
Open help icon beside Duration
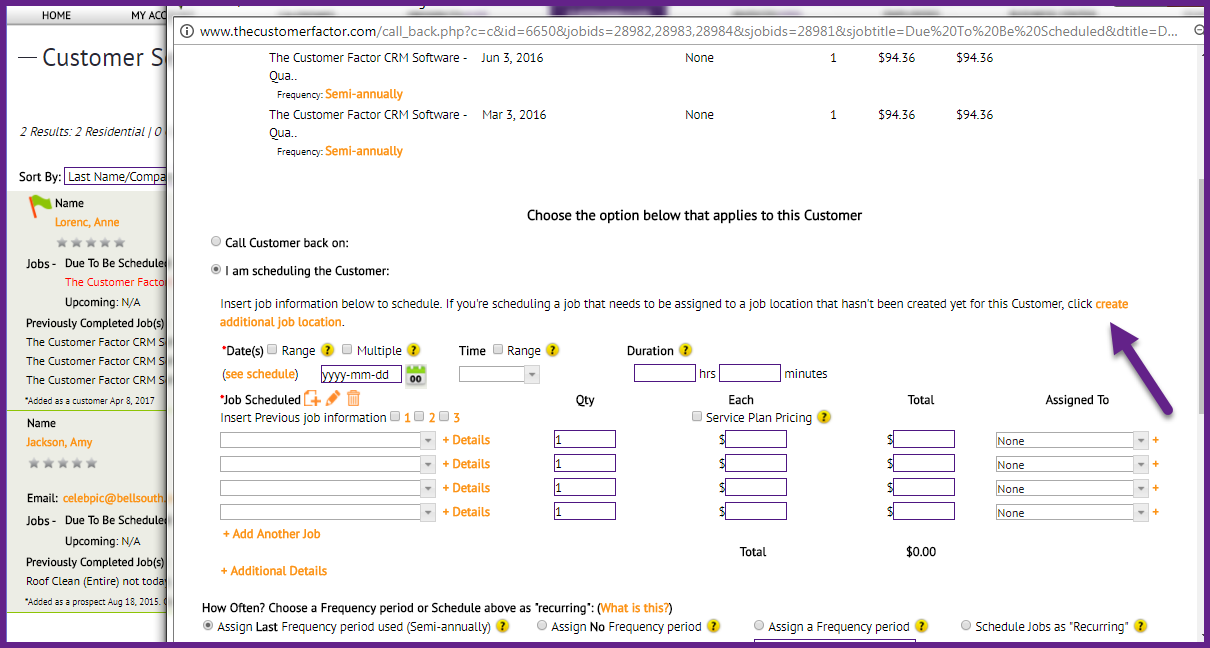[x=685, y=351]
